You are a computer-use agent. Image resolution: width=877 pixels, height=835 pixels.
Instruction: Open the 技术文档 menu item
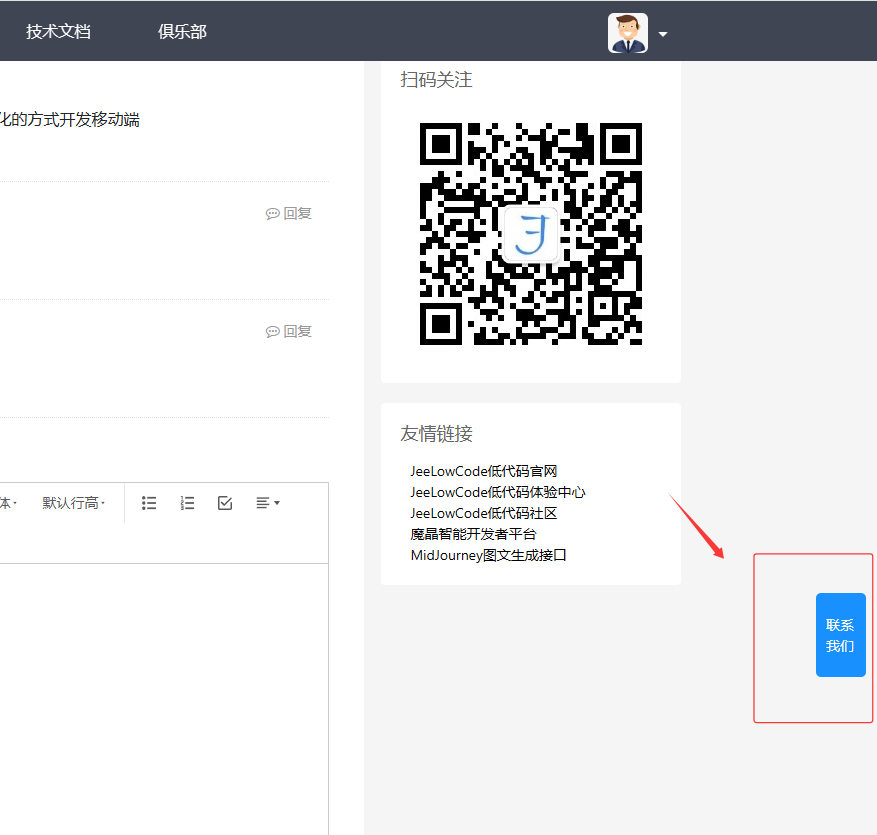tap(58, 31)
